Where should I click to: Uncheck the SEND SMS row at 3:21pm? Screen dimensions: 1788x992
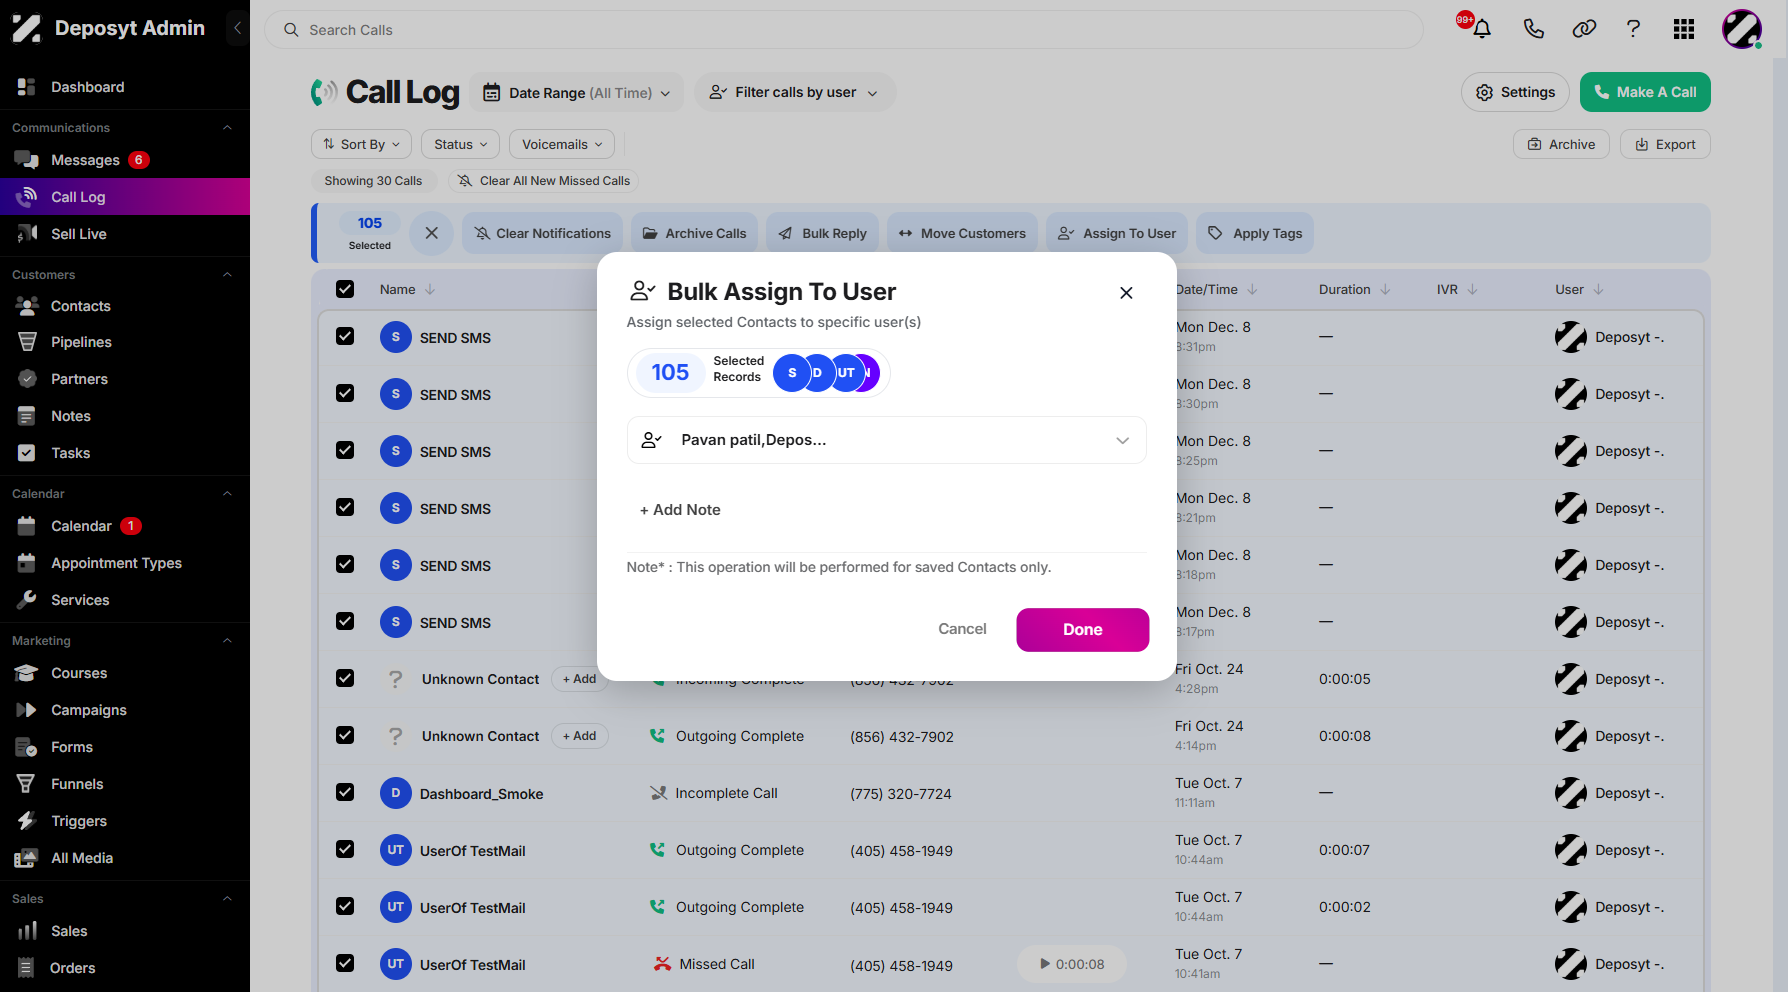(345, 507)
